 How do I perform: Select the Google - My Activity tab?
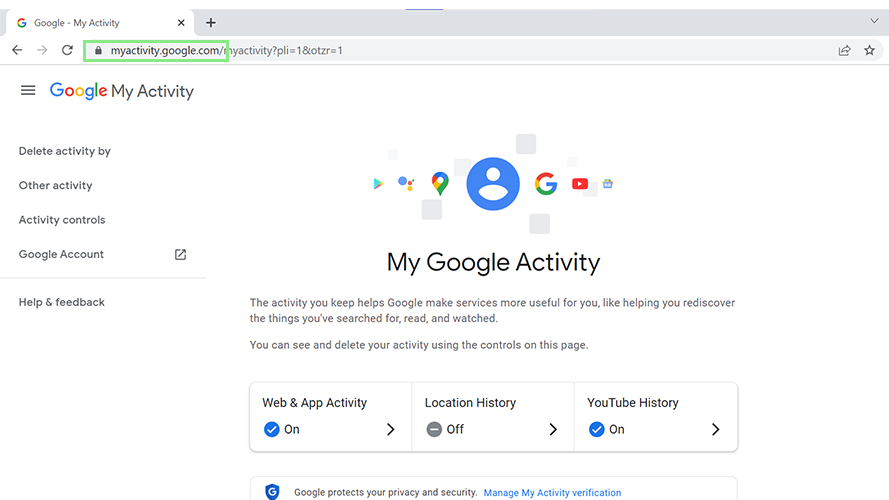point(100,23)
